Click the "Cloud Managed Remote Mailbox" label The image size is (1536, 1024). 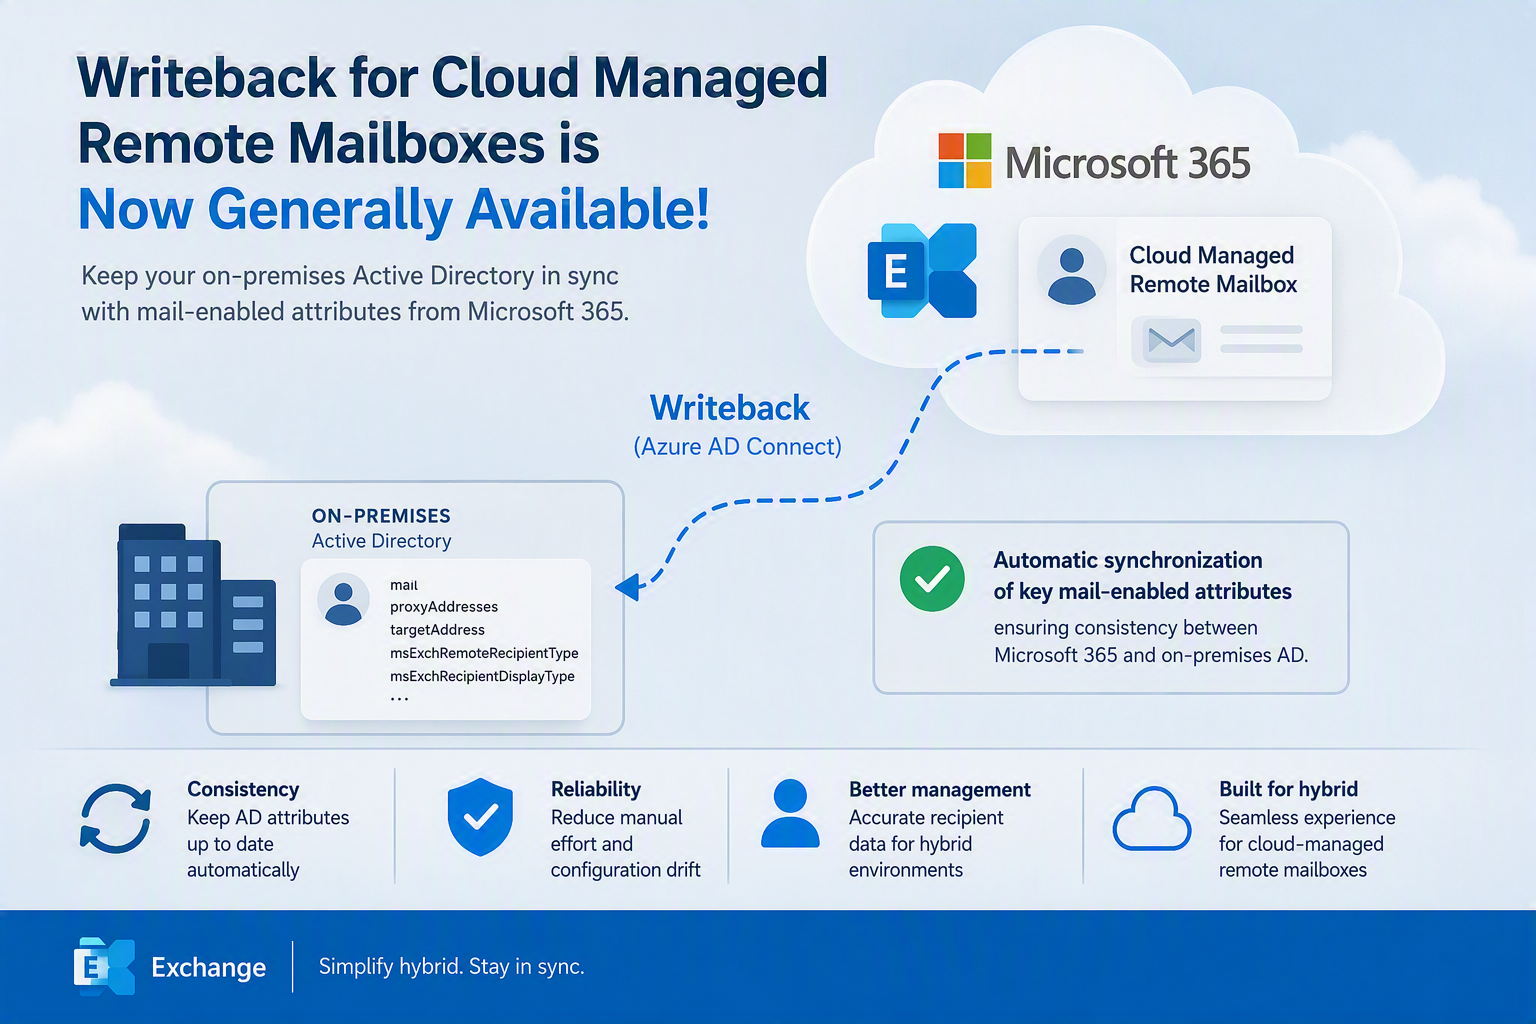coord(1213,270)
